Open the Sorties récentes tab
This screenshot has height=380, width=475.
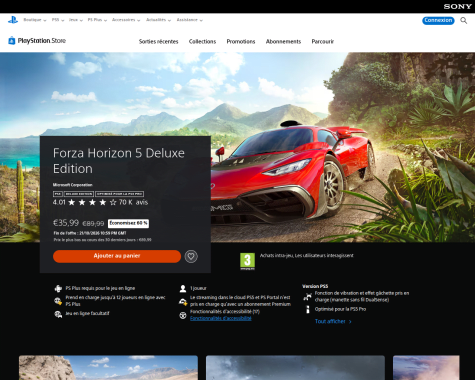[158, 42]
